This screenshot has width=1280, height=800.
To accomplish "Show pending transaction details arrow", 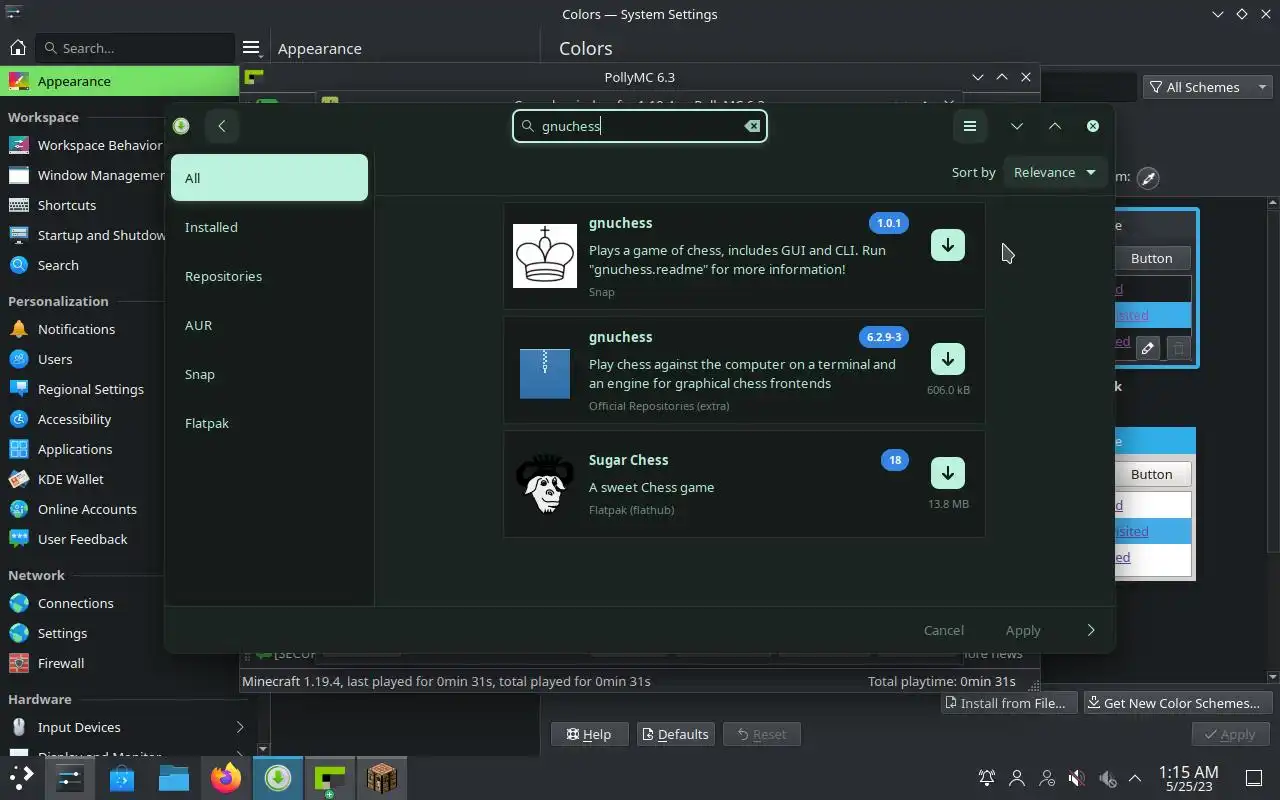I will (x=1091, y=630).
